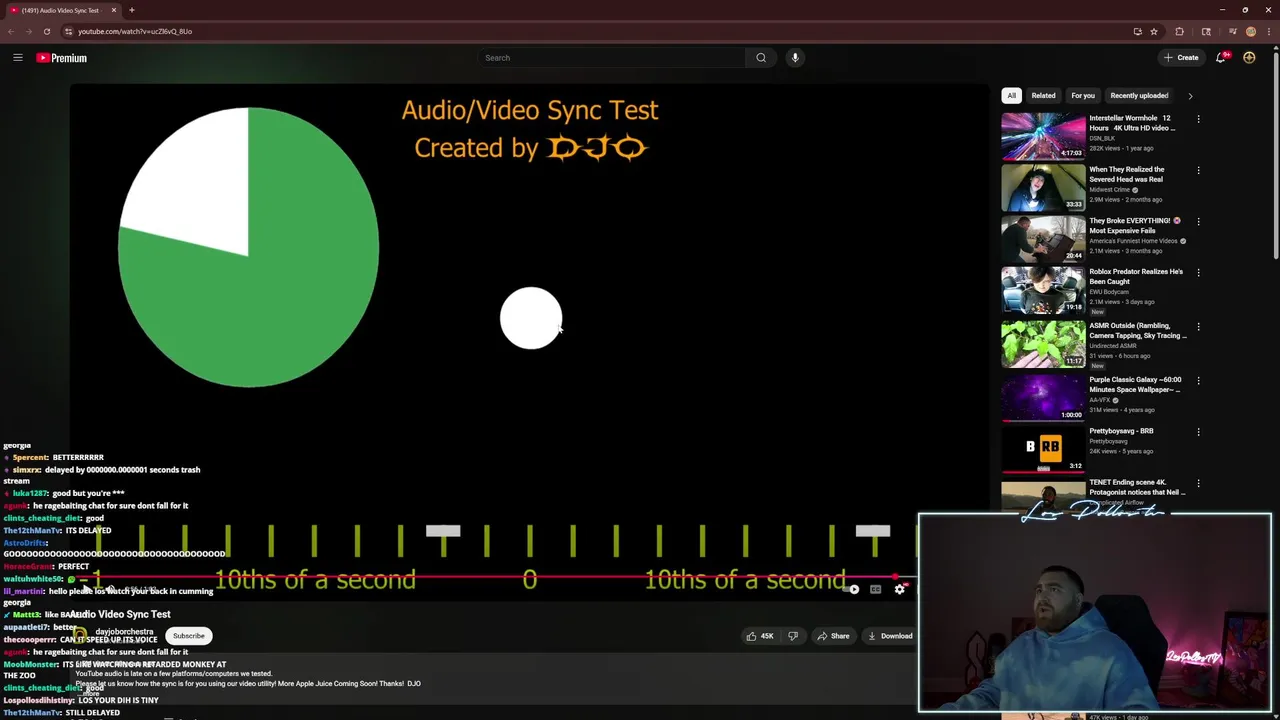Focus the YouTube Search field
This screenshot has height=720, width=1280.
pos(612,58)
